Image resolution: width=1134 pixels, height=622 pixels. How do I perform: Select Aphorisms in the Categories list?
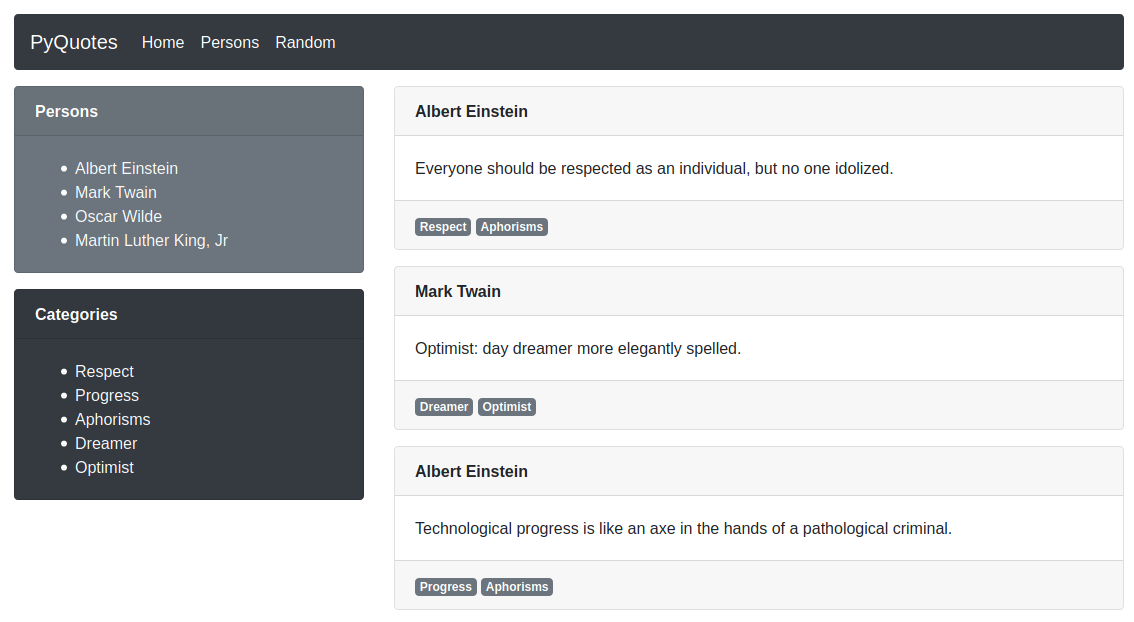(x=112, y=419)
